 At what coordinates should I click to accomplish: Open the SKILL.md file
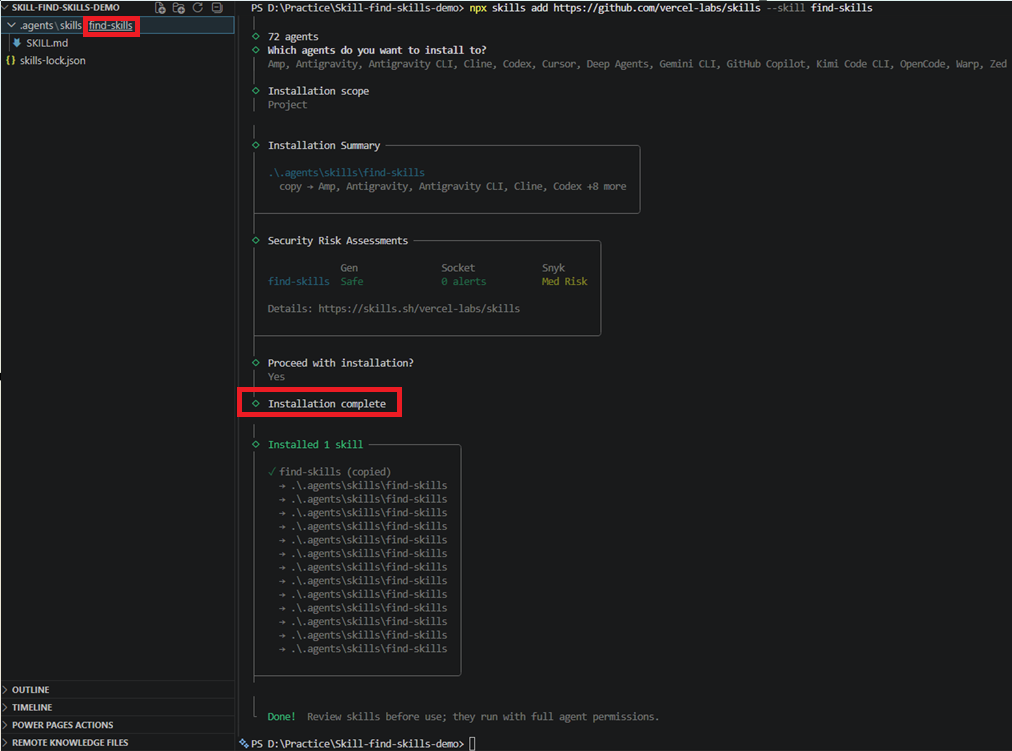point(47,43)
